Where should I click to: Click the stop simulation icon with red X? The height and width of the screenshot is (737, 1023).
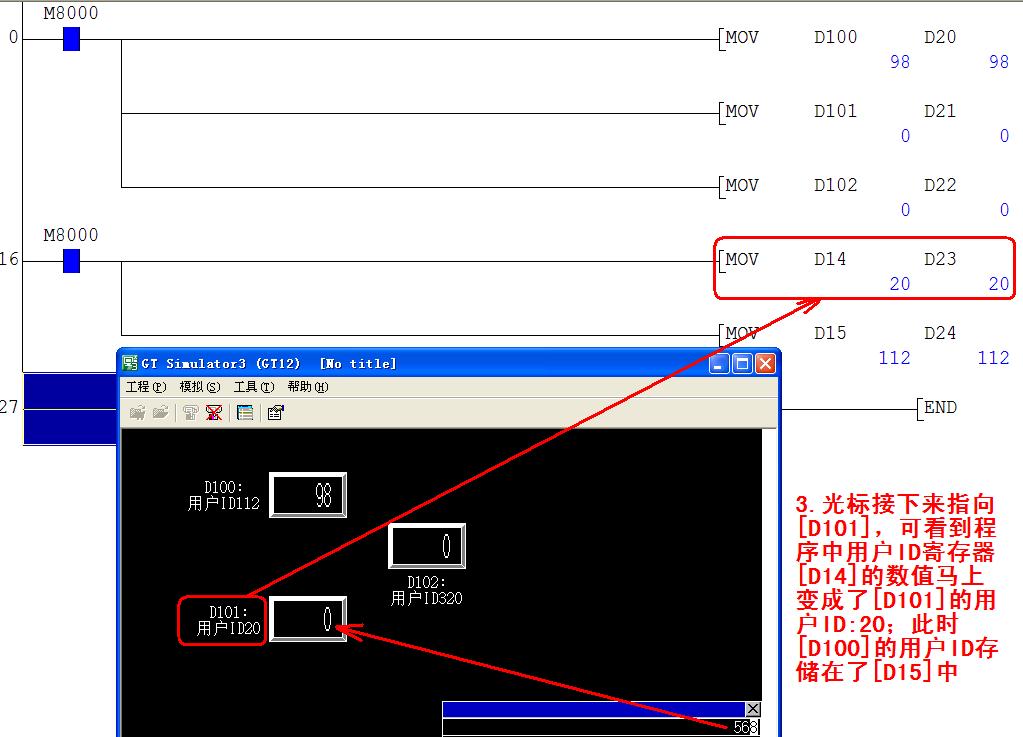[x=213, y=412]
